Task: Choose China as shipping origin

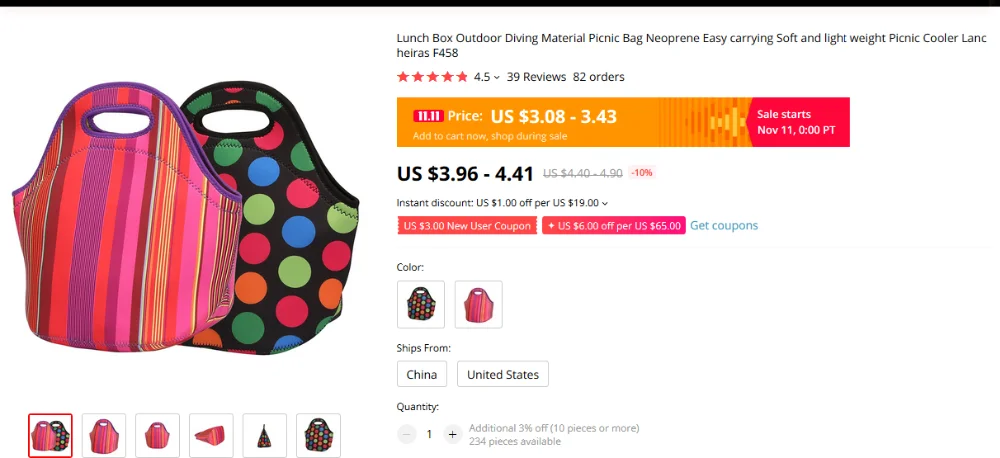Action: pyautogui.click(x=422, y=374)
